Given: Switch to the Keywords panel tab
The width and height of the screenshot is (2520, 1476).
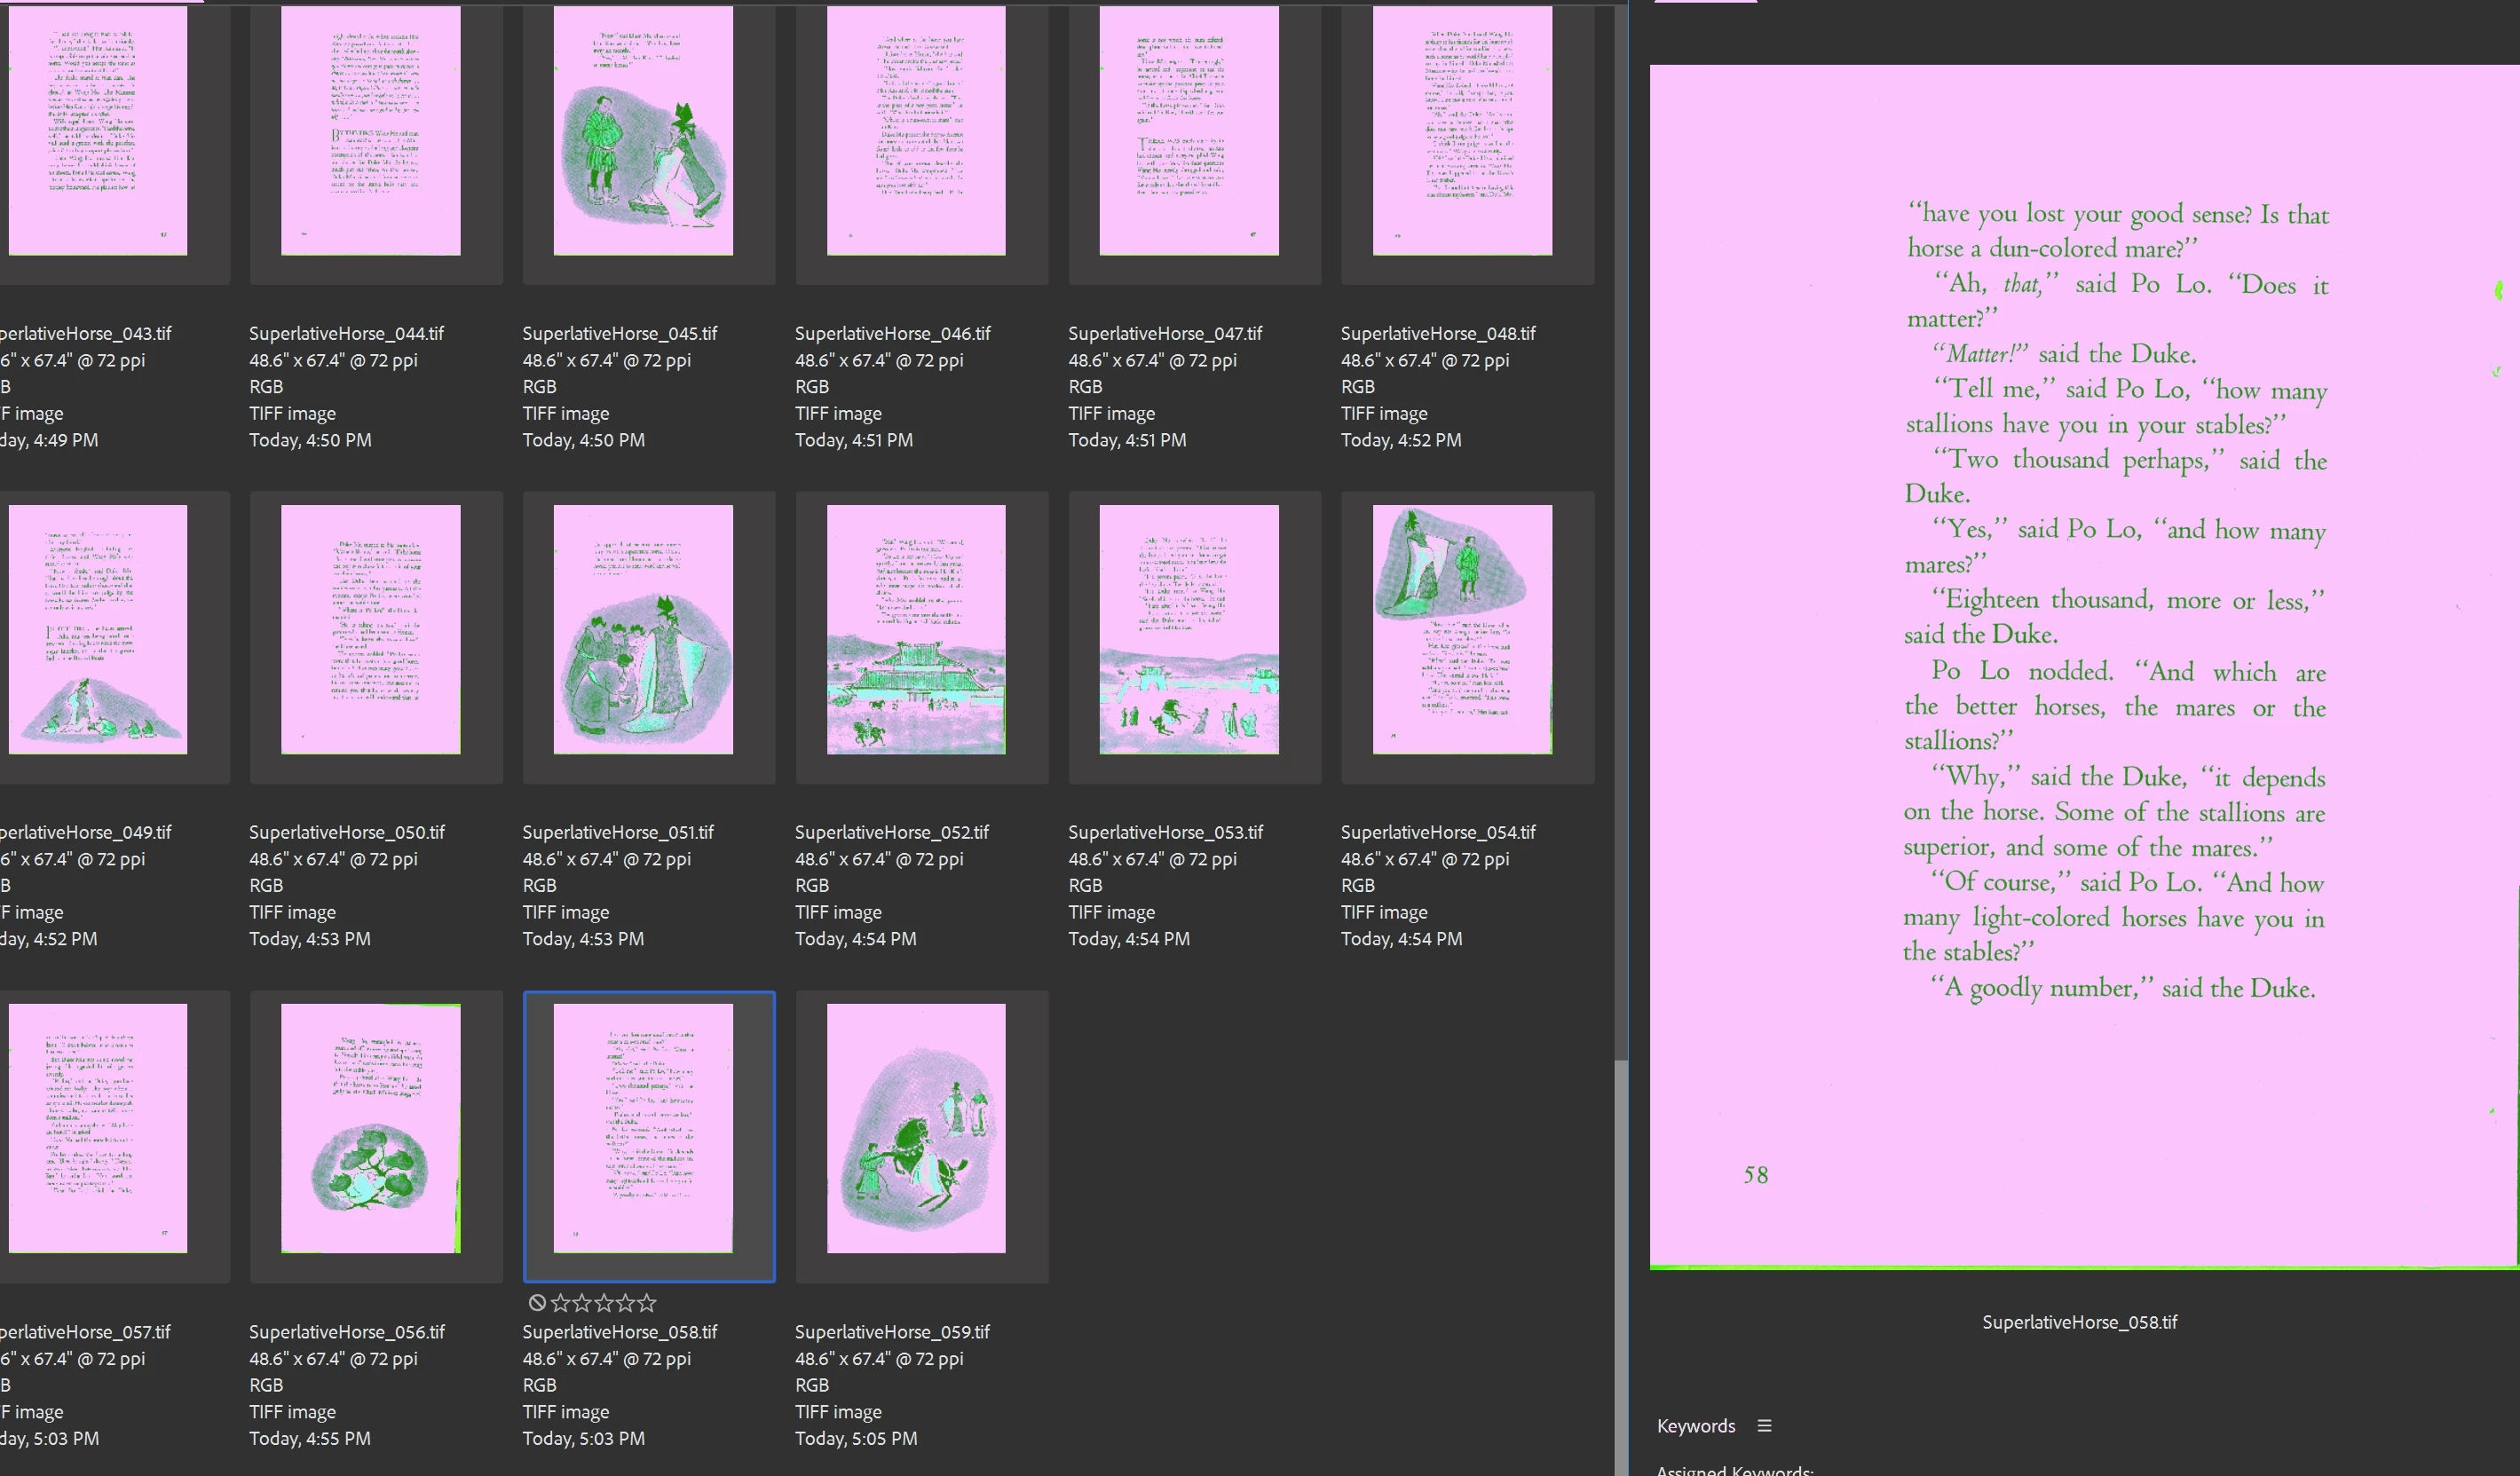Looking at the screenshot, I should pyautogui.click(x=1695, y=1426).
